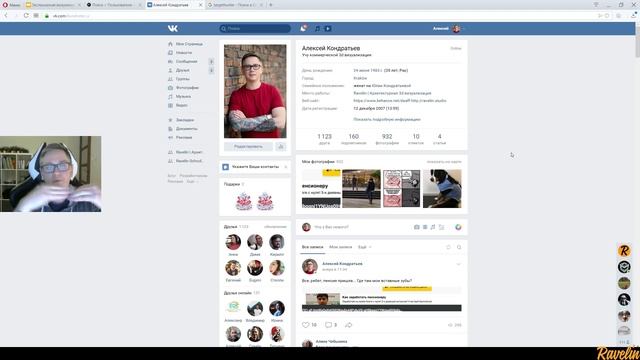The image size is (640, 360).
Task: Open the Алексей account dropdown in the header
Action: (449, 28)
